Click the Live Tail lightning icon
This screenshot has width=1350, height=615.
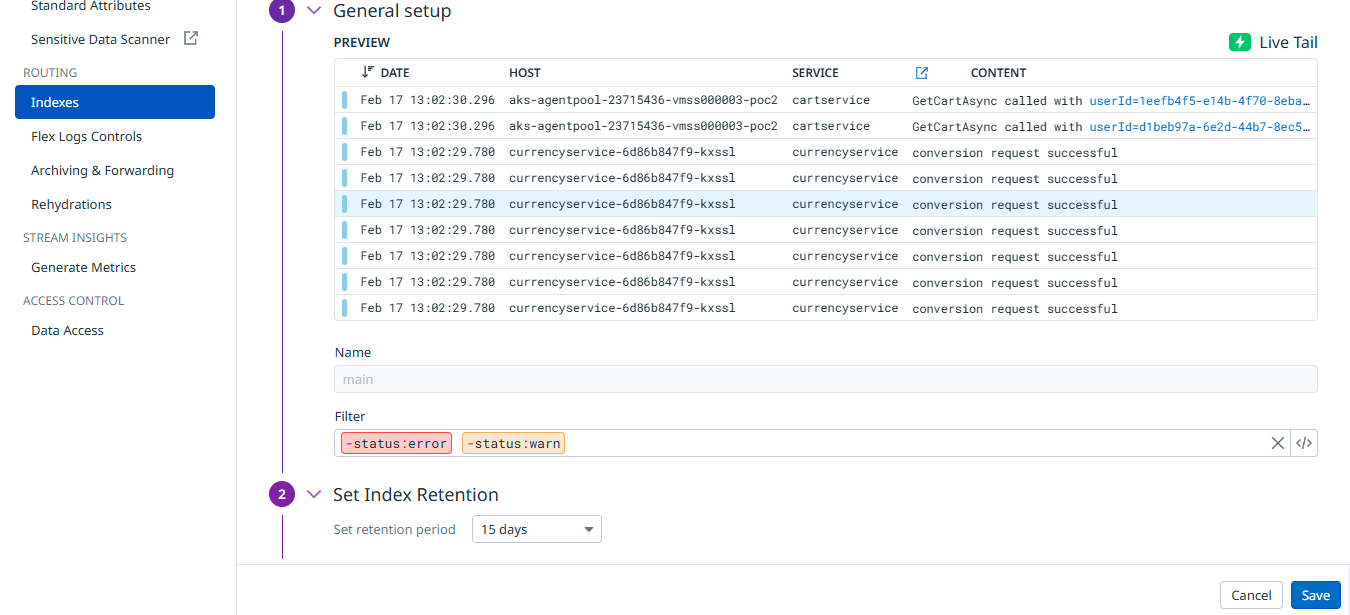1240,42
